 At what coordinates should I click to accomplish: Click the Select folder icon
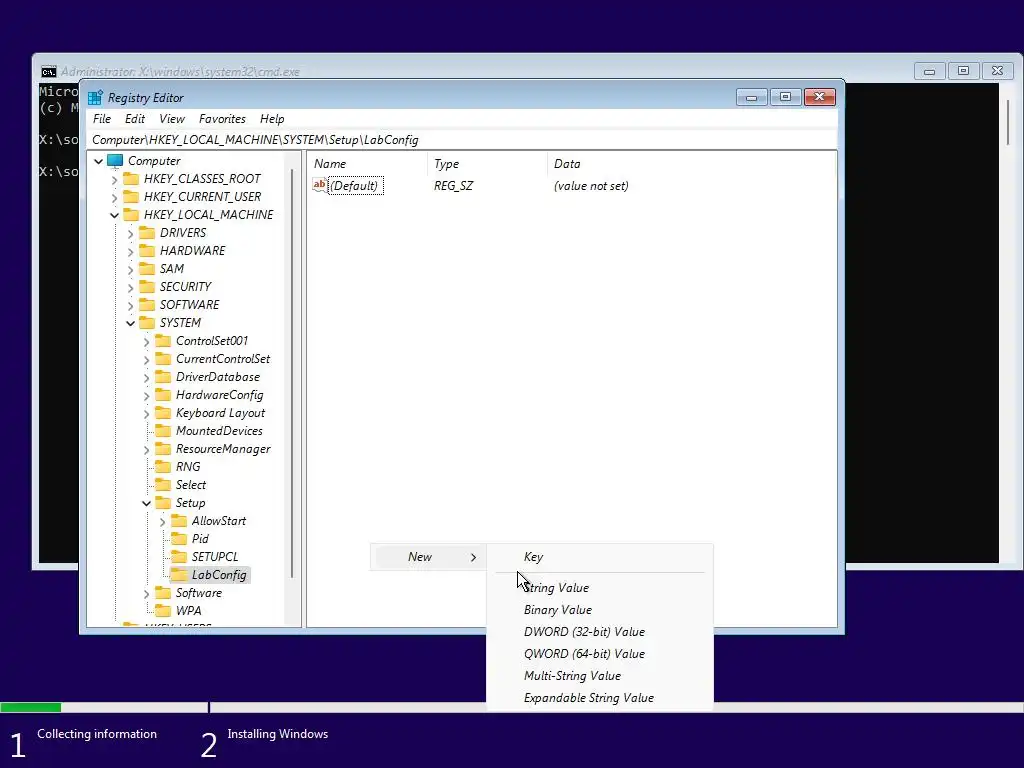point(163,485)
